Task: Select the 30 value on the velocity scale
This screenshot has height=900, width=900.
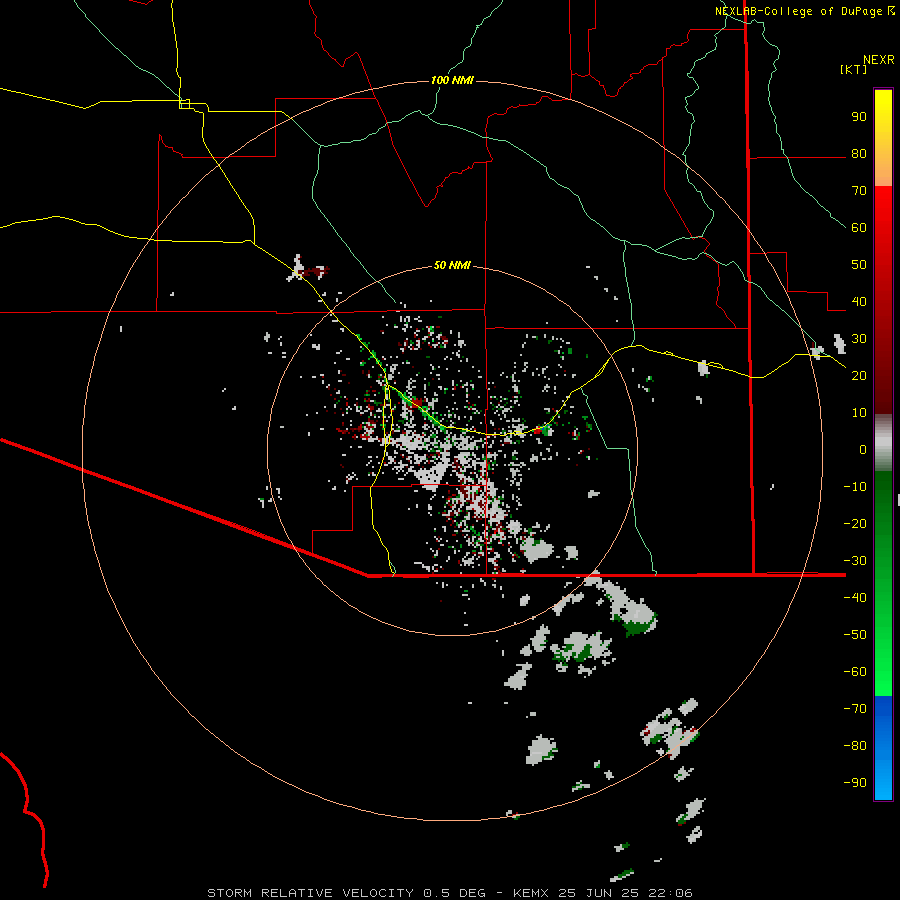Action: coord(859,339)
